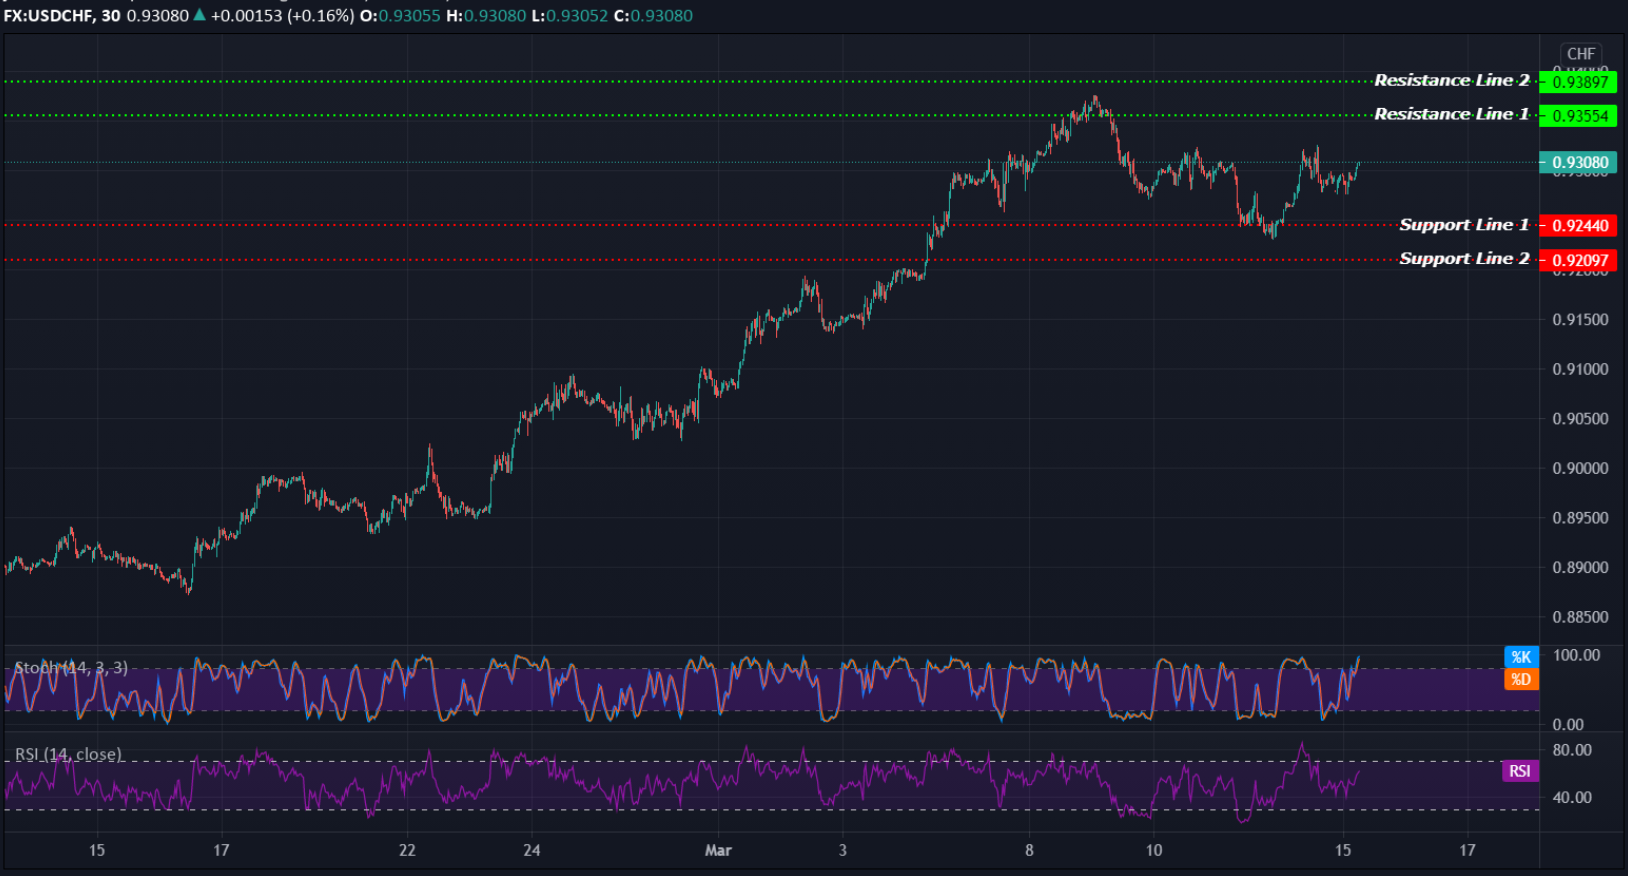Viewport: 1628px width, 876px height.
Task: Click the %K stochastic tag
Action: click(1521, 657)
